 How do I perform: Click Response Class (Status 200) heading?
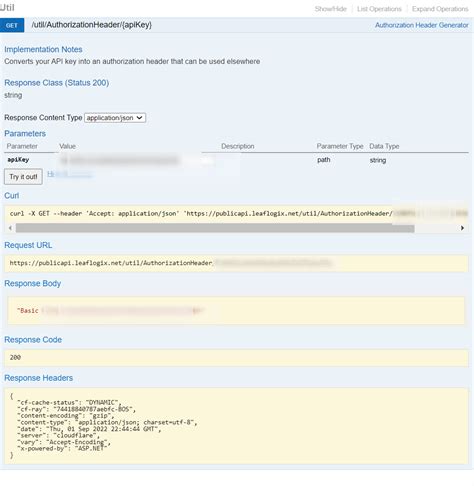click(57, 83)
